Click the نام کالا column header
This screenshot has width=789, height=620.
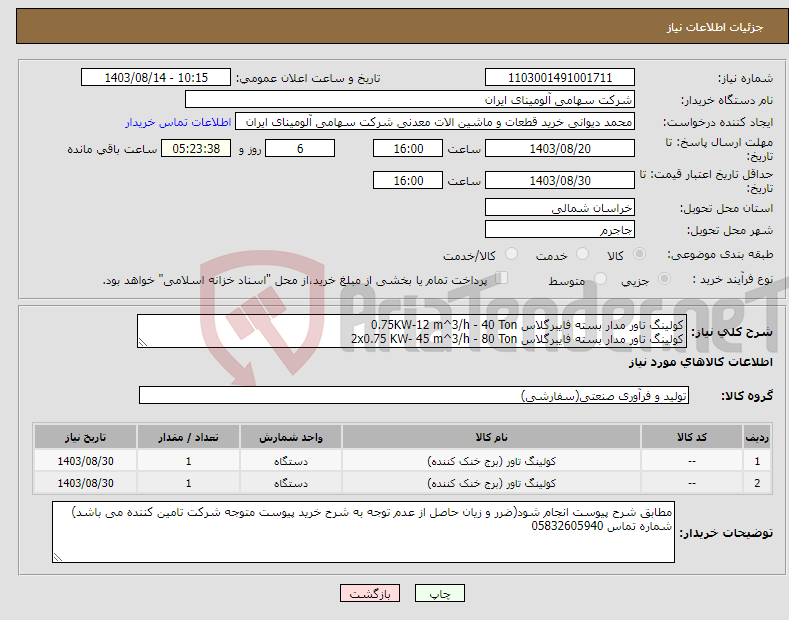tap(491, 437)
